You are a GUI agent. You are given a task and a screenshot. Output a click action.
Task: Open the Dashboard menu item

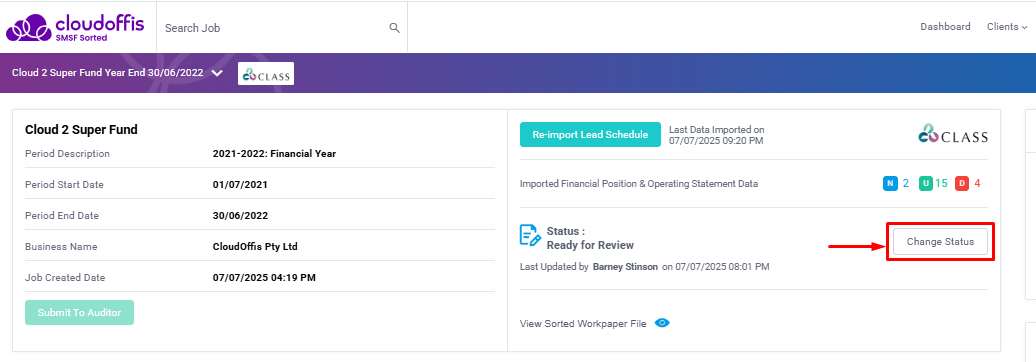pos(945,27)
